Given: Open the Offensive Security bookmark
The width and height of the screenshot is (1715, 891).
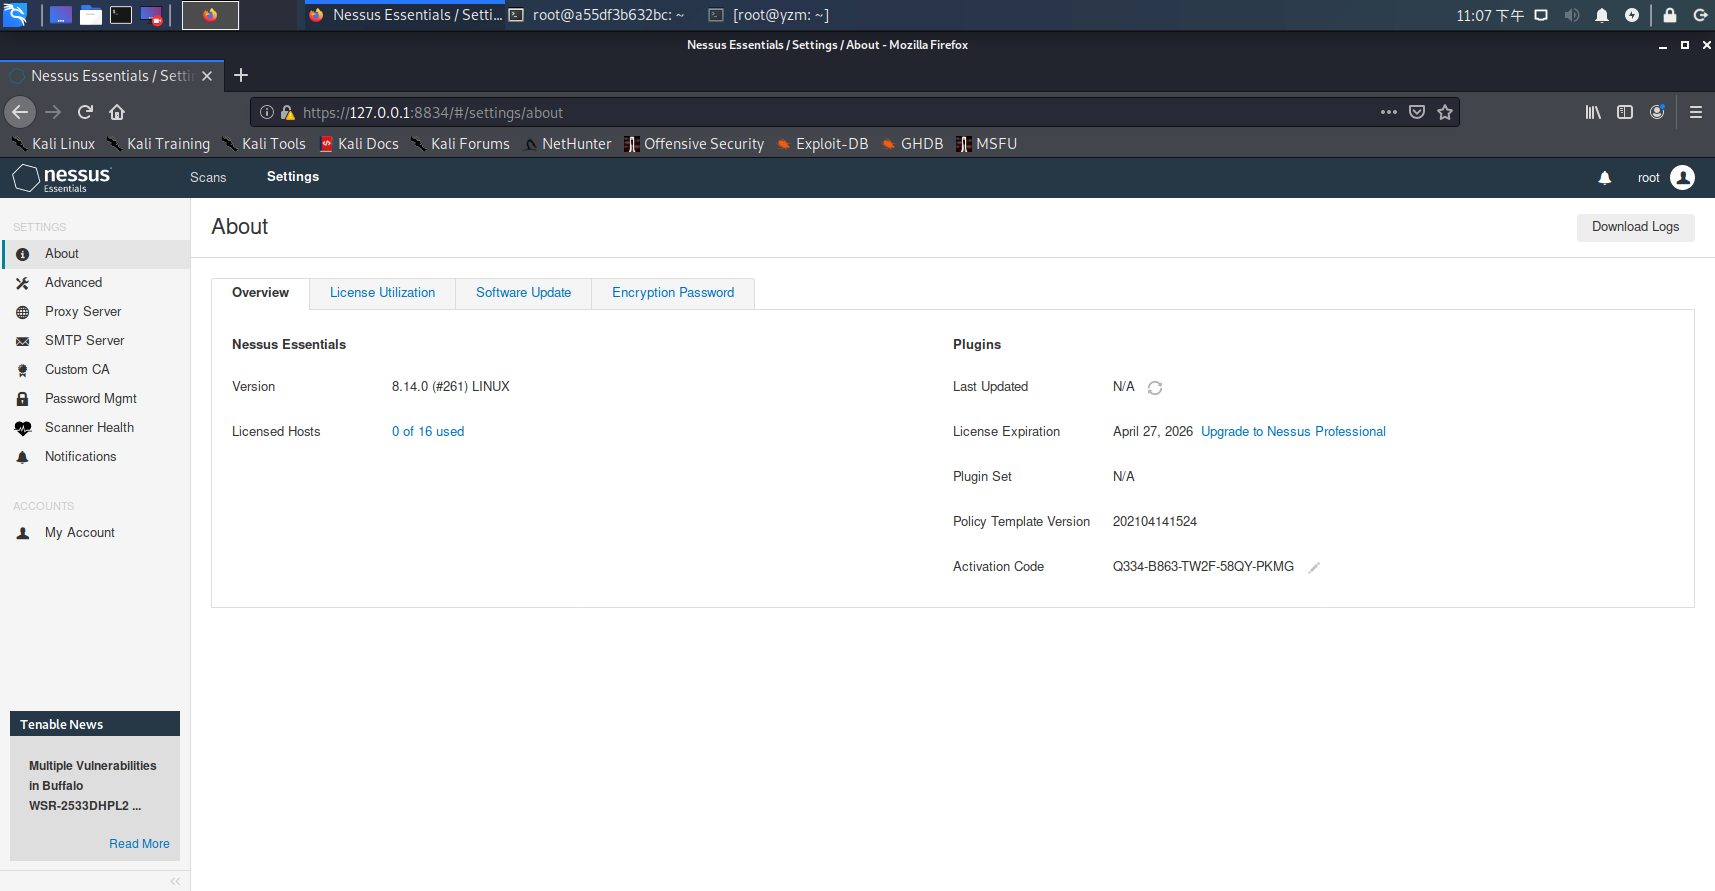Looking at the screenshot, I should pos(694,144).
